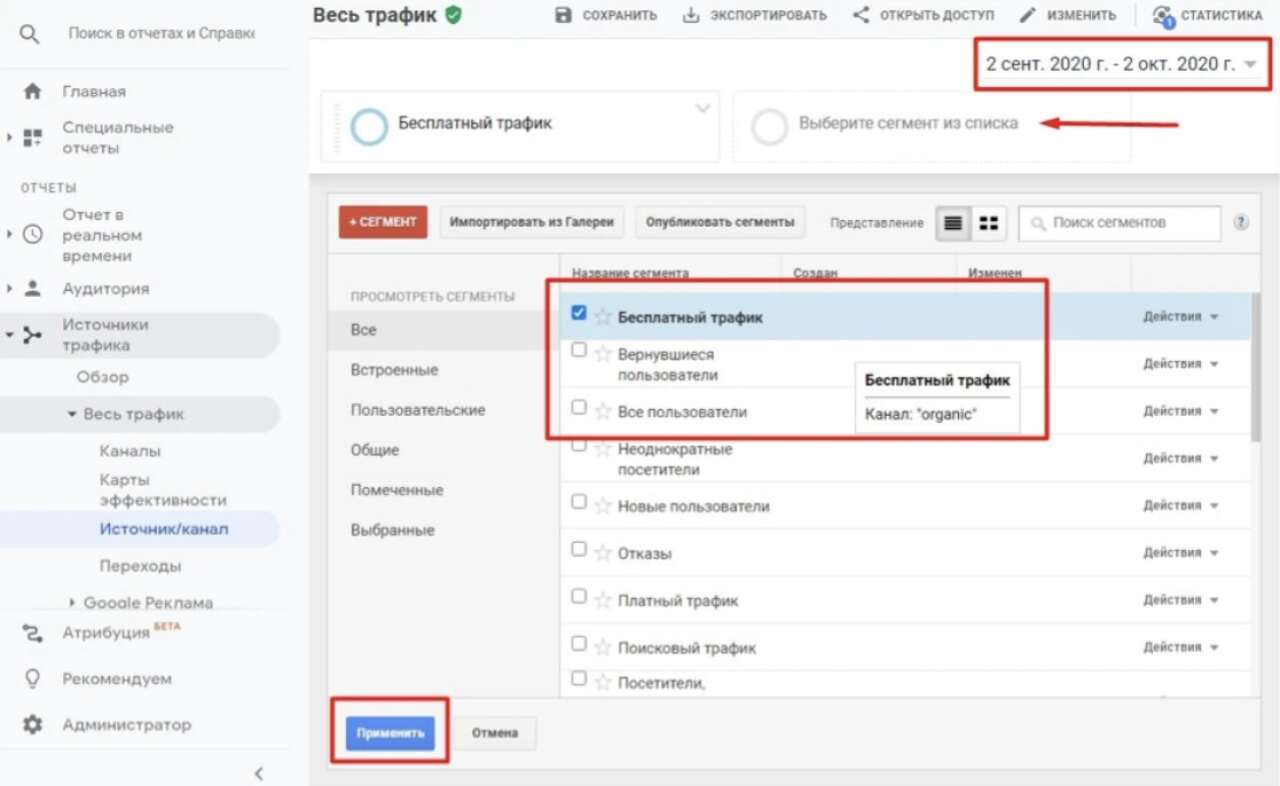
Task: Expand the Аудитория section in sidebar
Action: 10,289
